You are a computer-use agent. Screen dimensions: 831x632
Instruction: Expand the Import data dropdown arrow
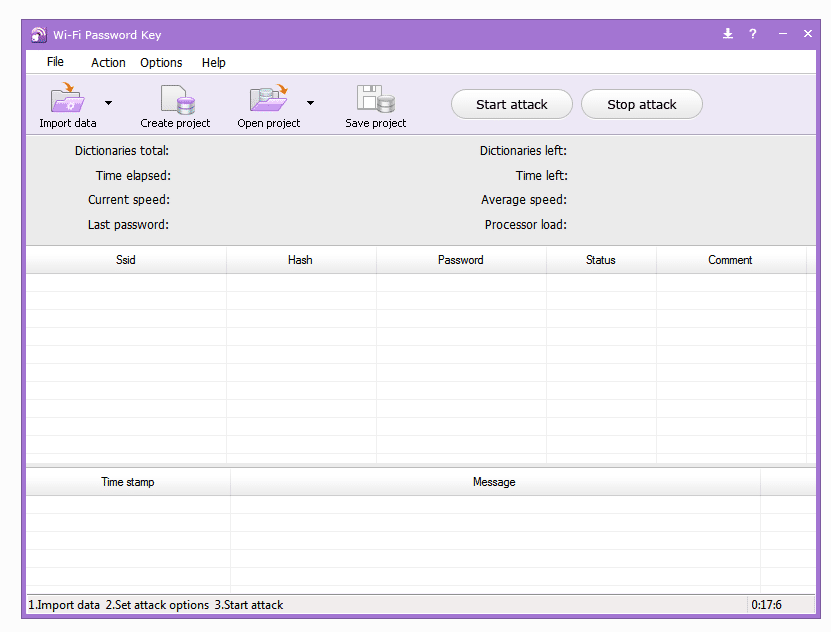tap(108, 103)
